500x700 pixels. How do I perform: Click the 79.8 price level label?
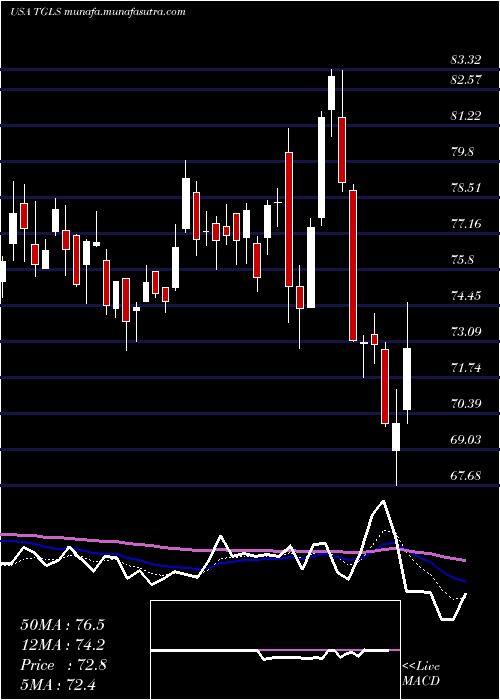point(462,152)
